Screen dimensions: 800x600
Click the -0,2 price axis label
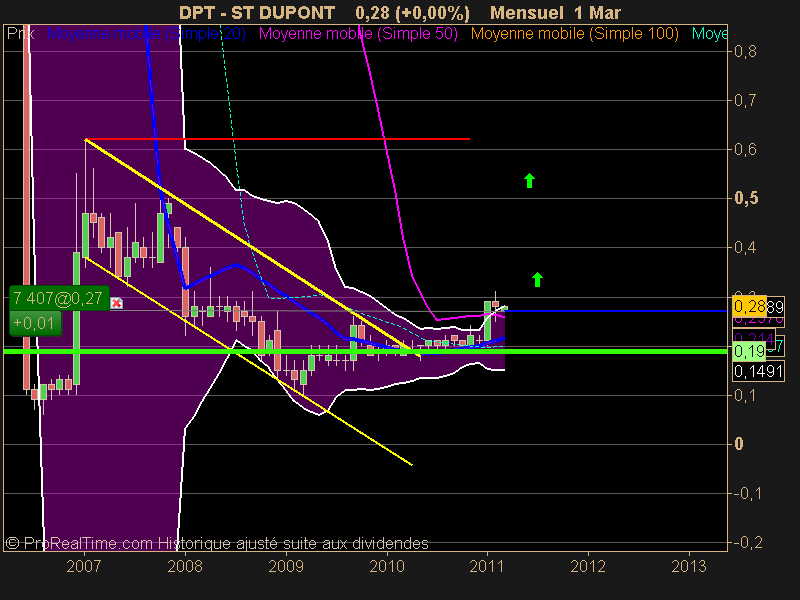tap(748, 542)
